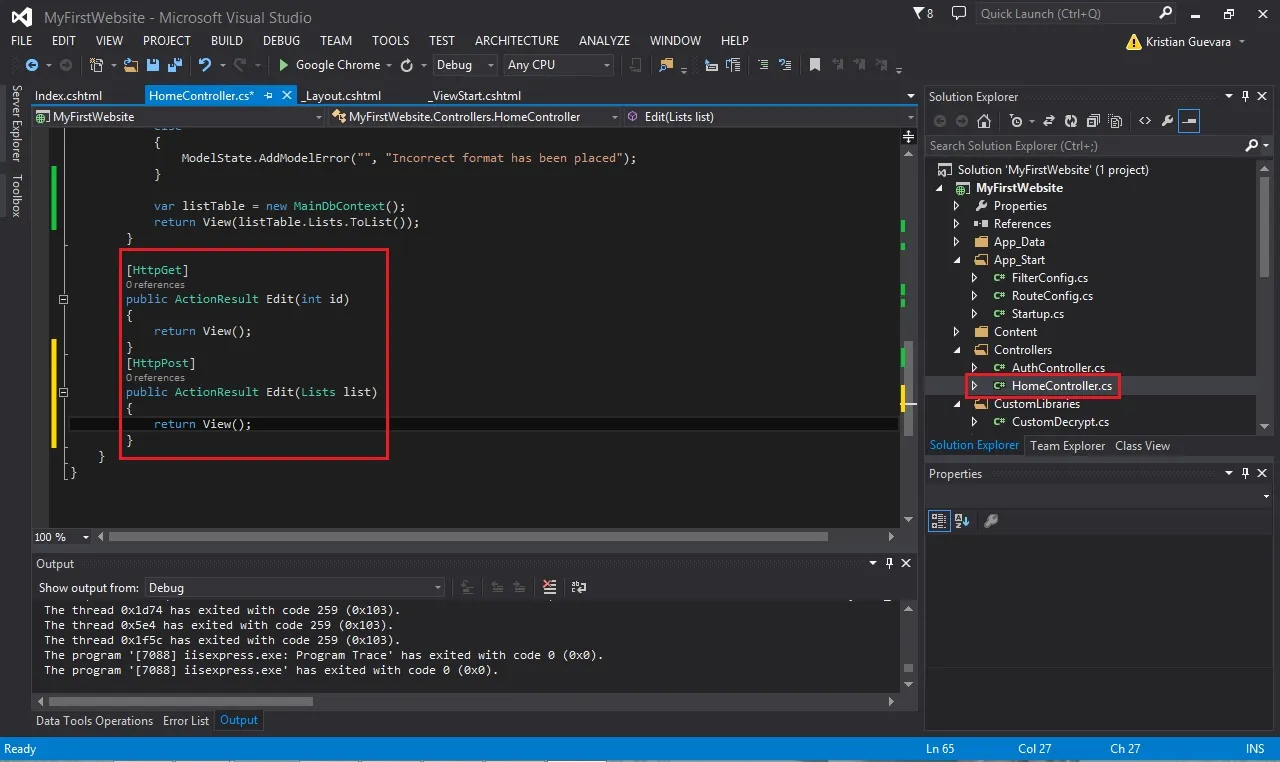Start debugging with Google Chrome

(x=329, y=65)
